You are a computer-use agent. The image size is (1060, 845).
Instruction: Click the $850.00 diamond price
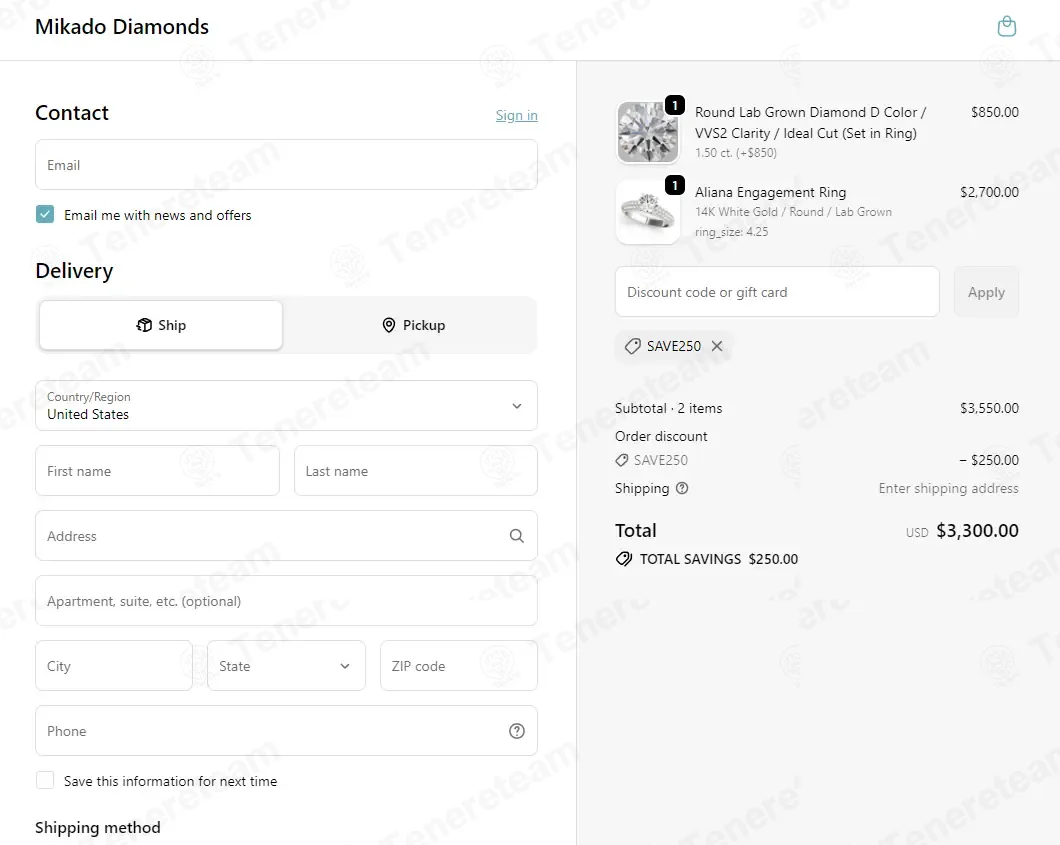pos(994,112)
